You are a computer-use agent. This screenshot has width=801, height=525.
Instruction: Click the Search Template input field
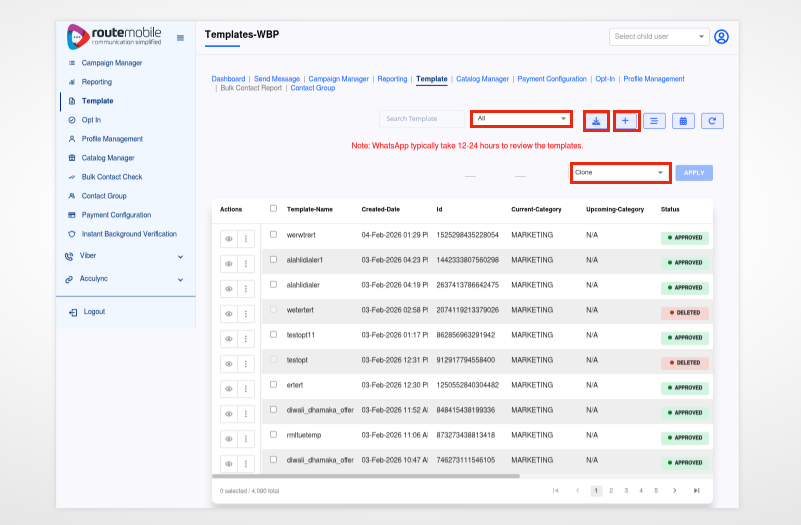[x=422, y=118]
